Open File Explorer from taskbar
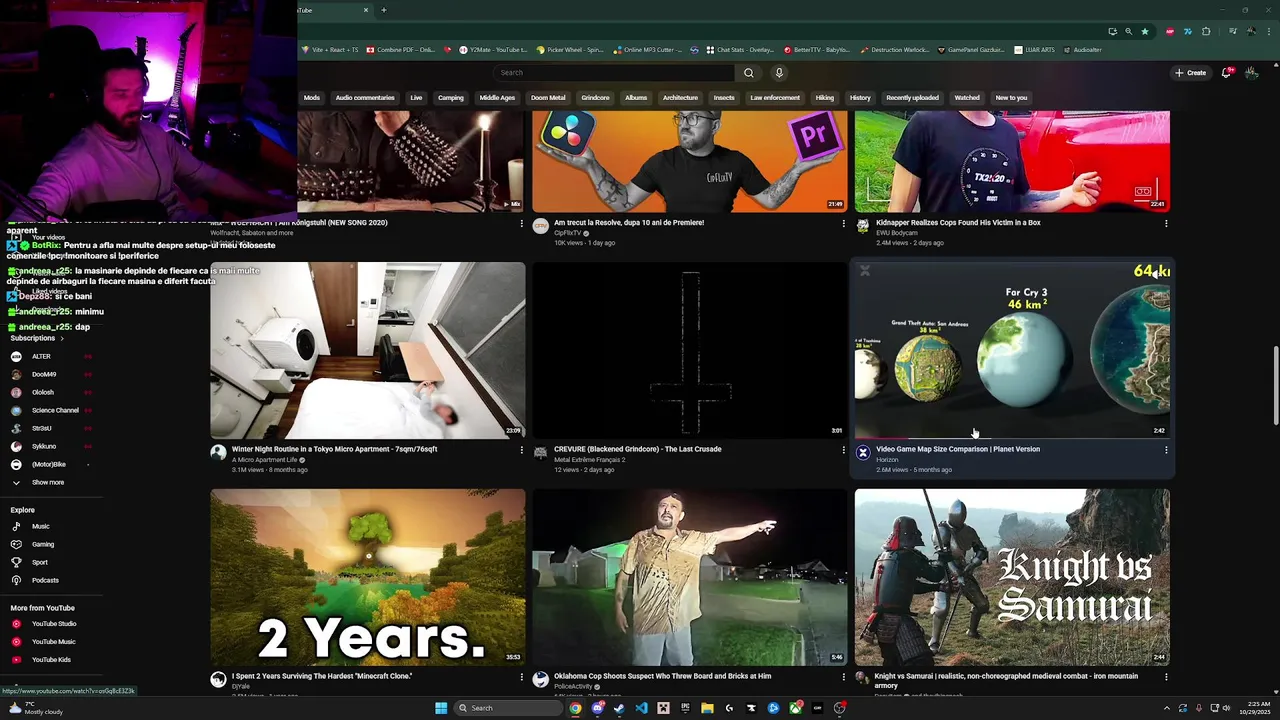Viewport: 1280px width, 720px height. point(707,708)
